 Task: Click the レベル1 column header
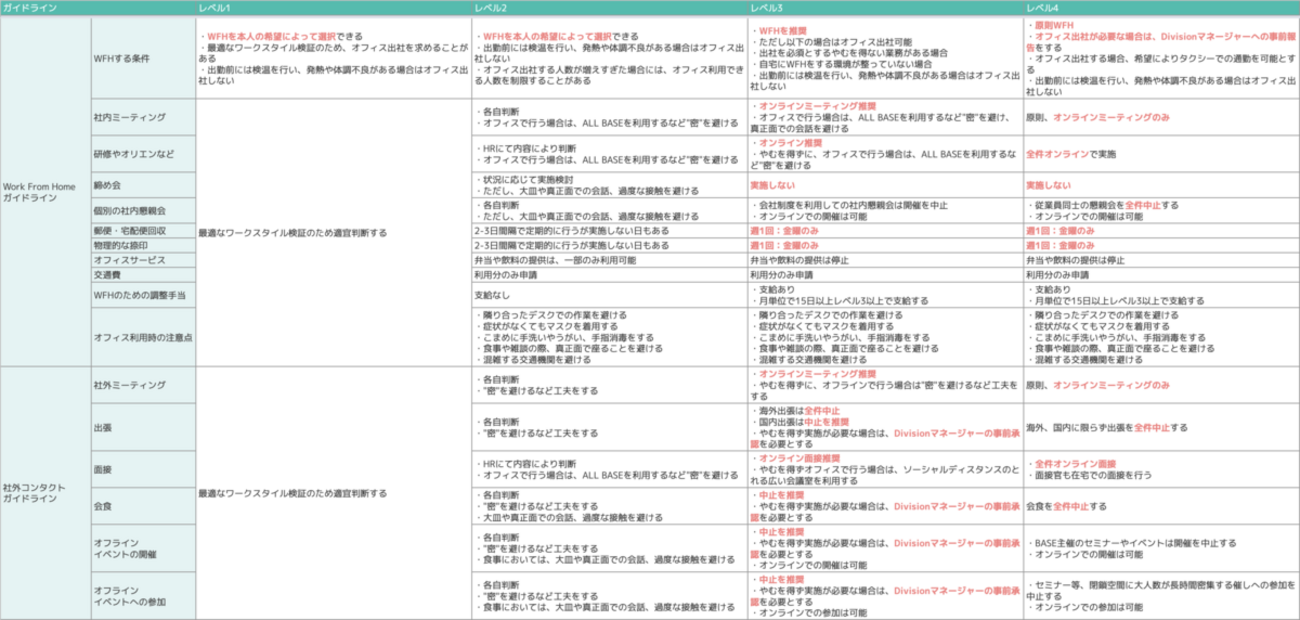click(334, 8)
